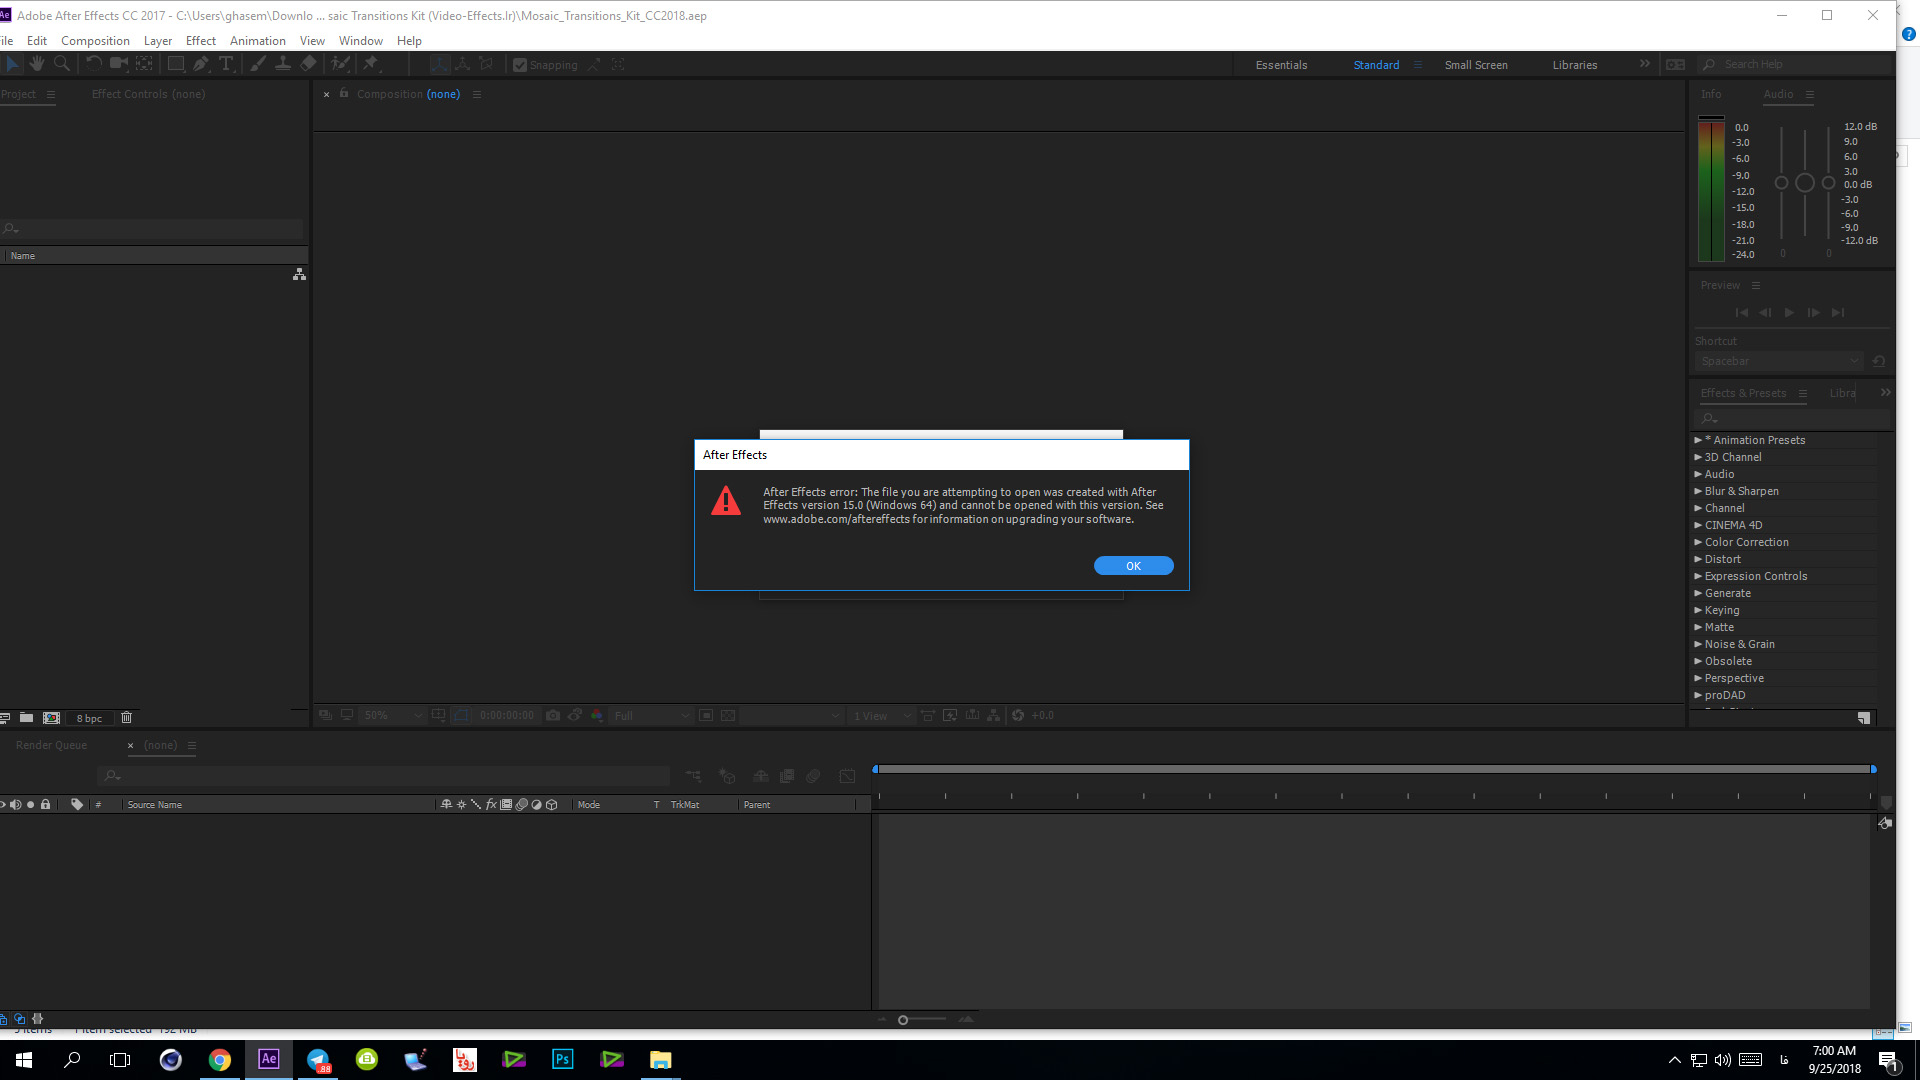Open the Animation menu

point(258,41)
